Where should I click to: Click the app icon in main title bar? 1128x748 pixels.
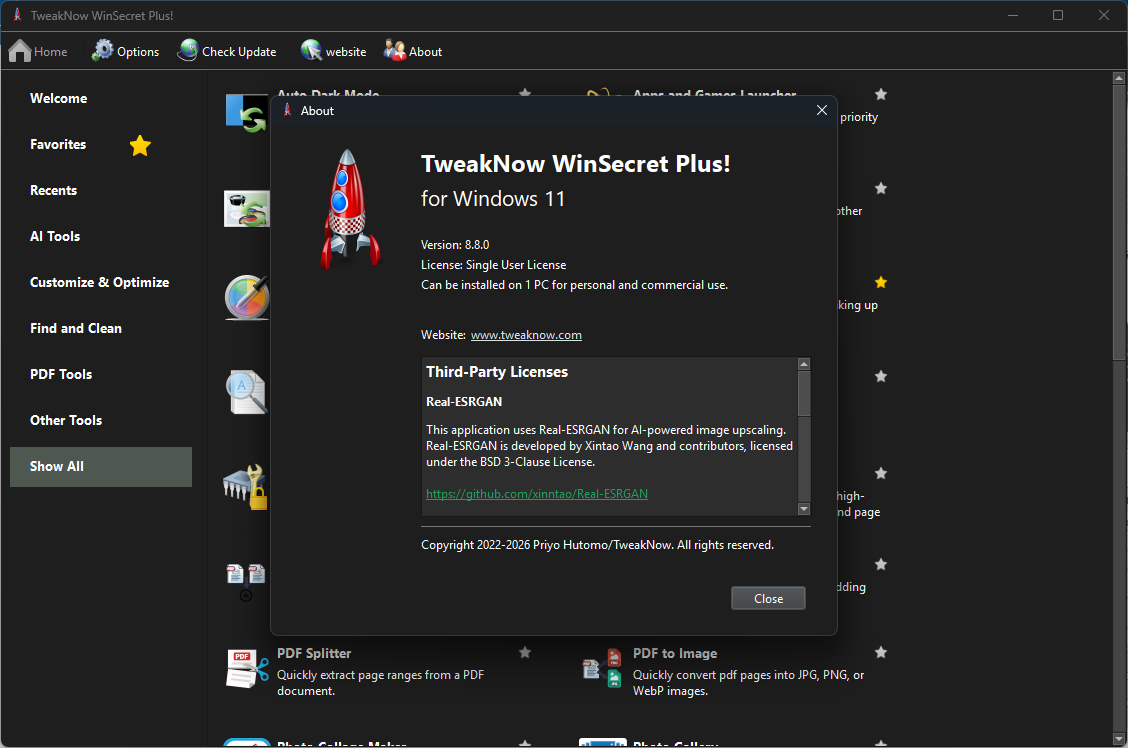tap(17, 15)
